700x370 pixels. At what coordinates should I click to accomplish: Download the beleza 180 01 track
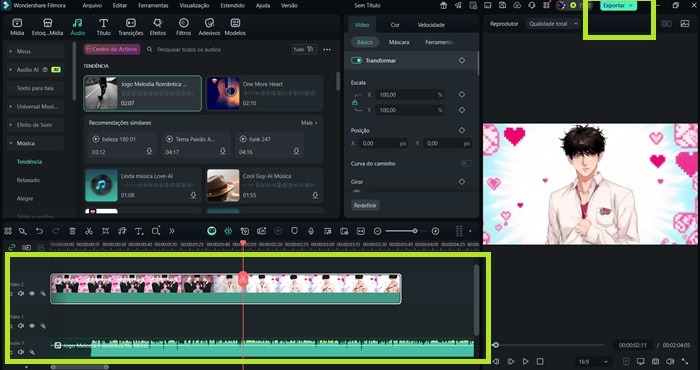click(x=149, y=152)
